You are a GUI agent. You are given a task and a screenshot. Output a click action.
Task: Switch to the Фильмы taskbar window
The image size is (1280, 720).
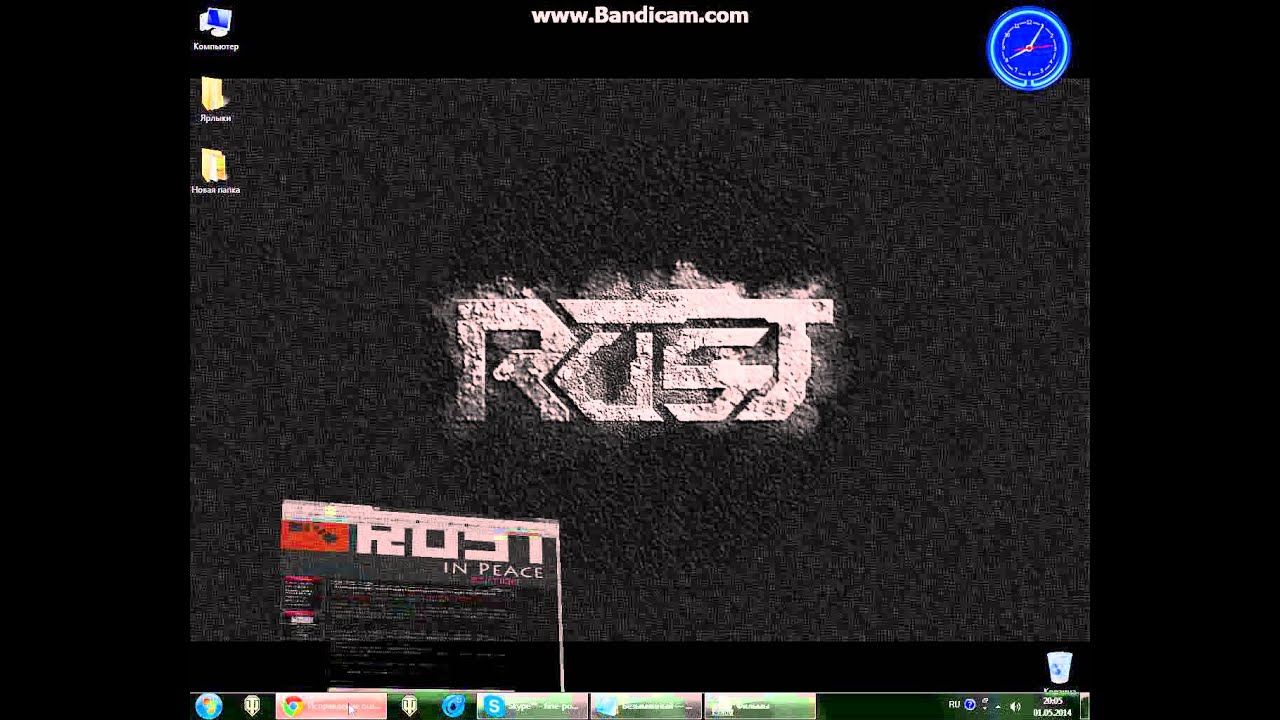pyautogui.click(x=760, y=706)
